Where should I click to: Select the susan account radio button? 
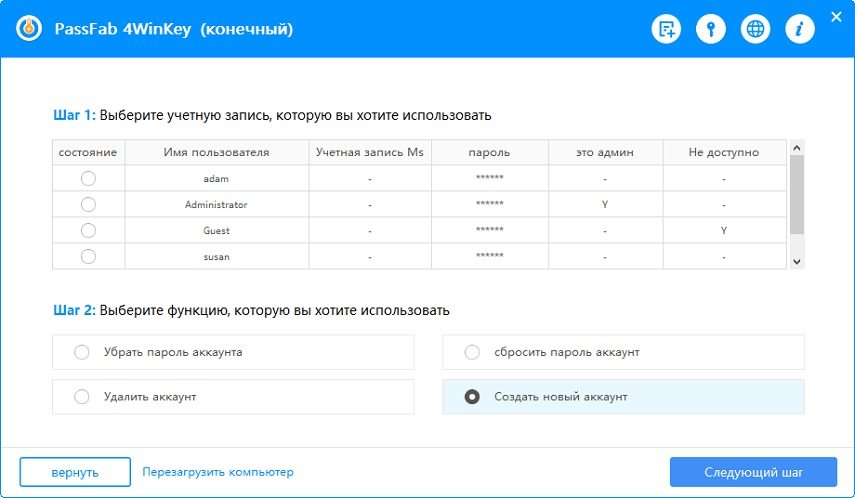(88, 256)
